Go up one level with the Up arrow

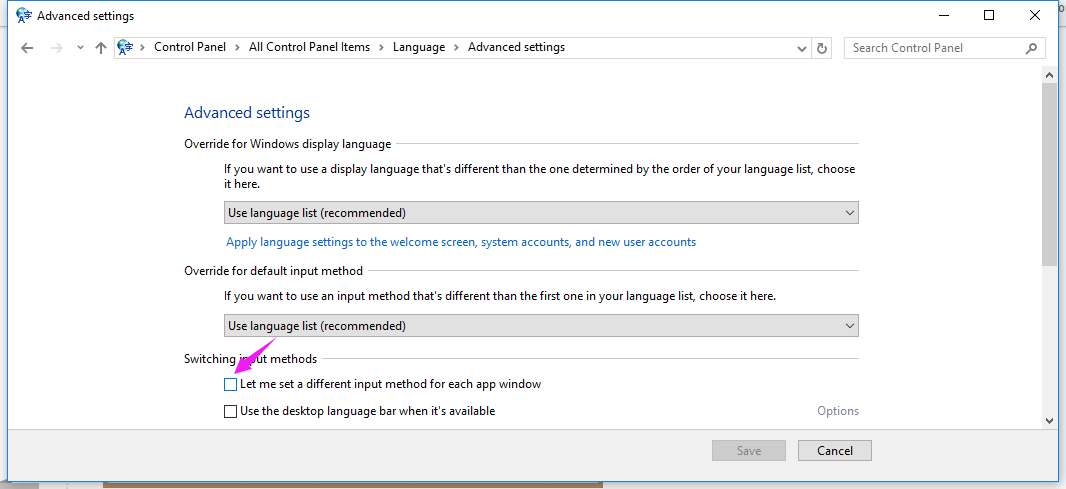coord(101,48)
